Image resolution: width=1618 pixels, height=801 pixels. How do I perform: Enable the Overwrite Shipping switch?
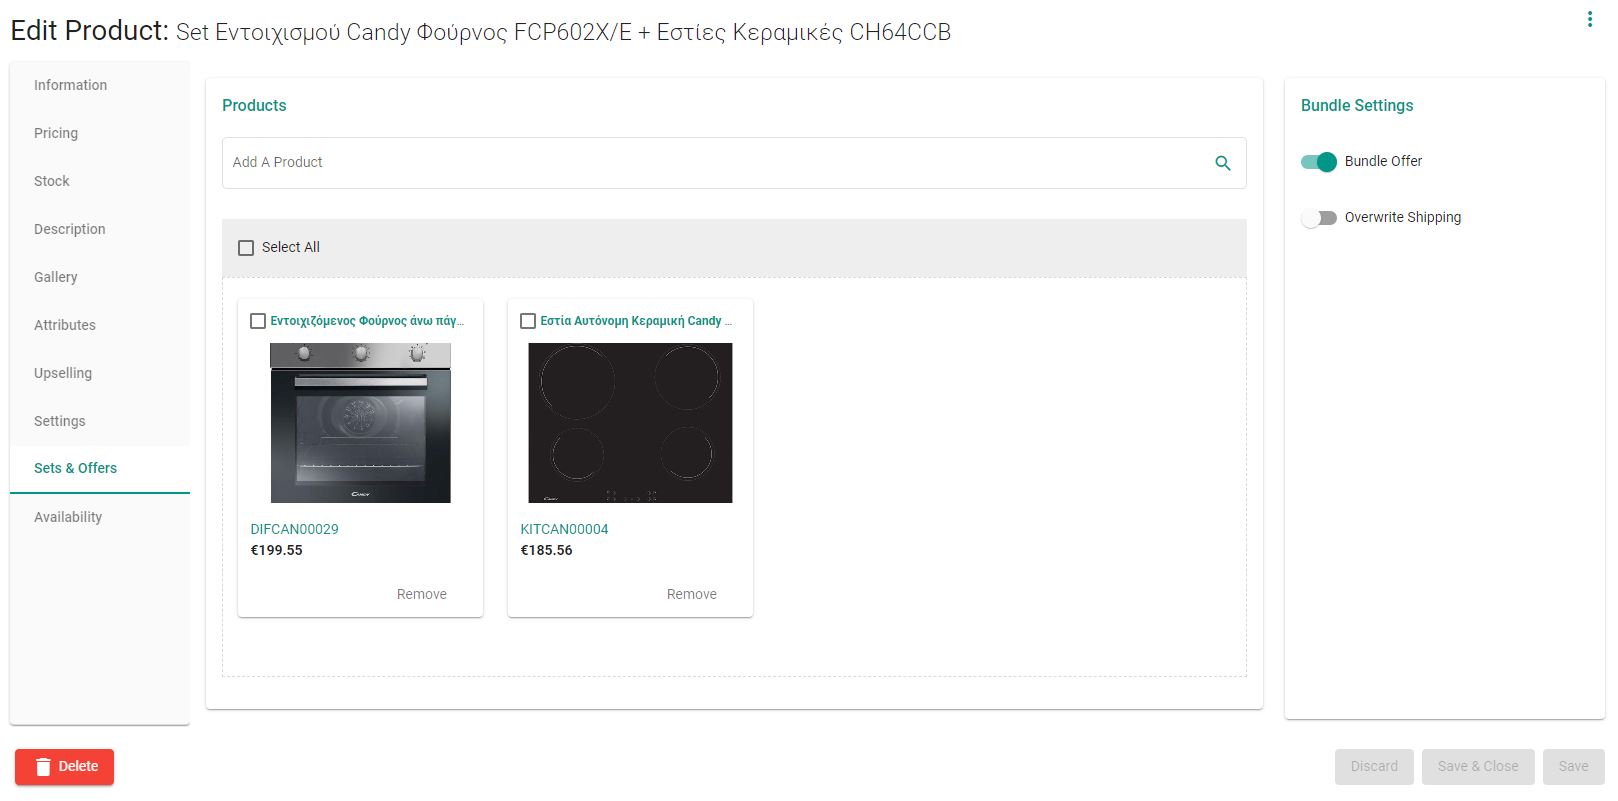[1318, 218]
